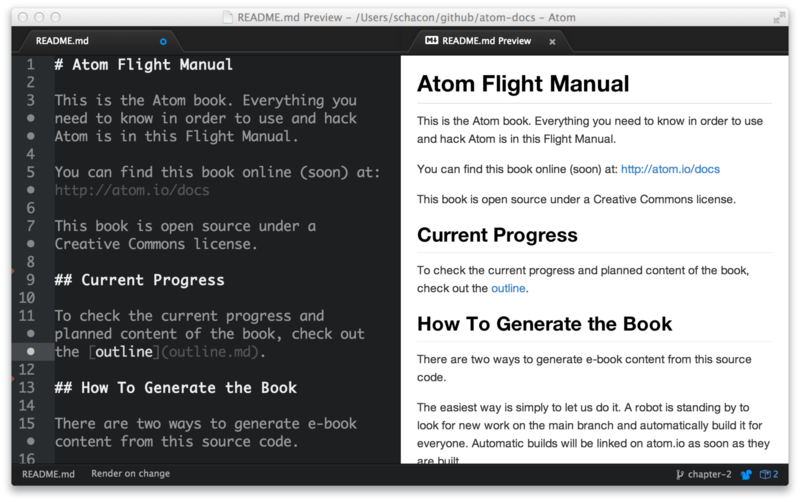Click the Markdown icon on the preview tab

(431, 41)
